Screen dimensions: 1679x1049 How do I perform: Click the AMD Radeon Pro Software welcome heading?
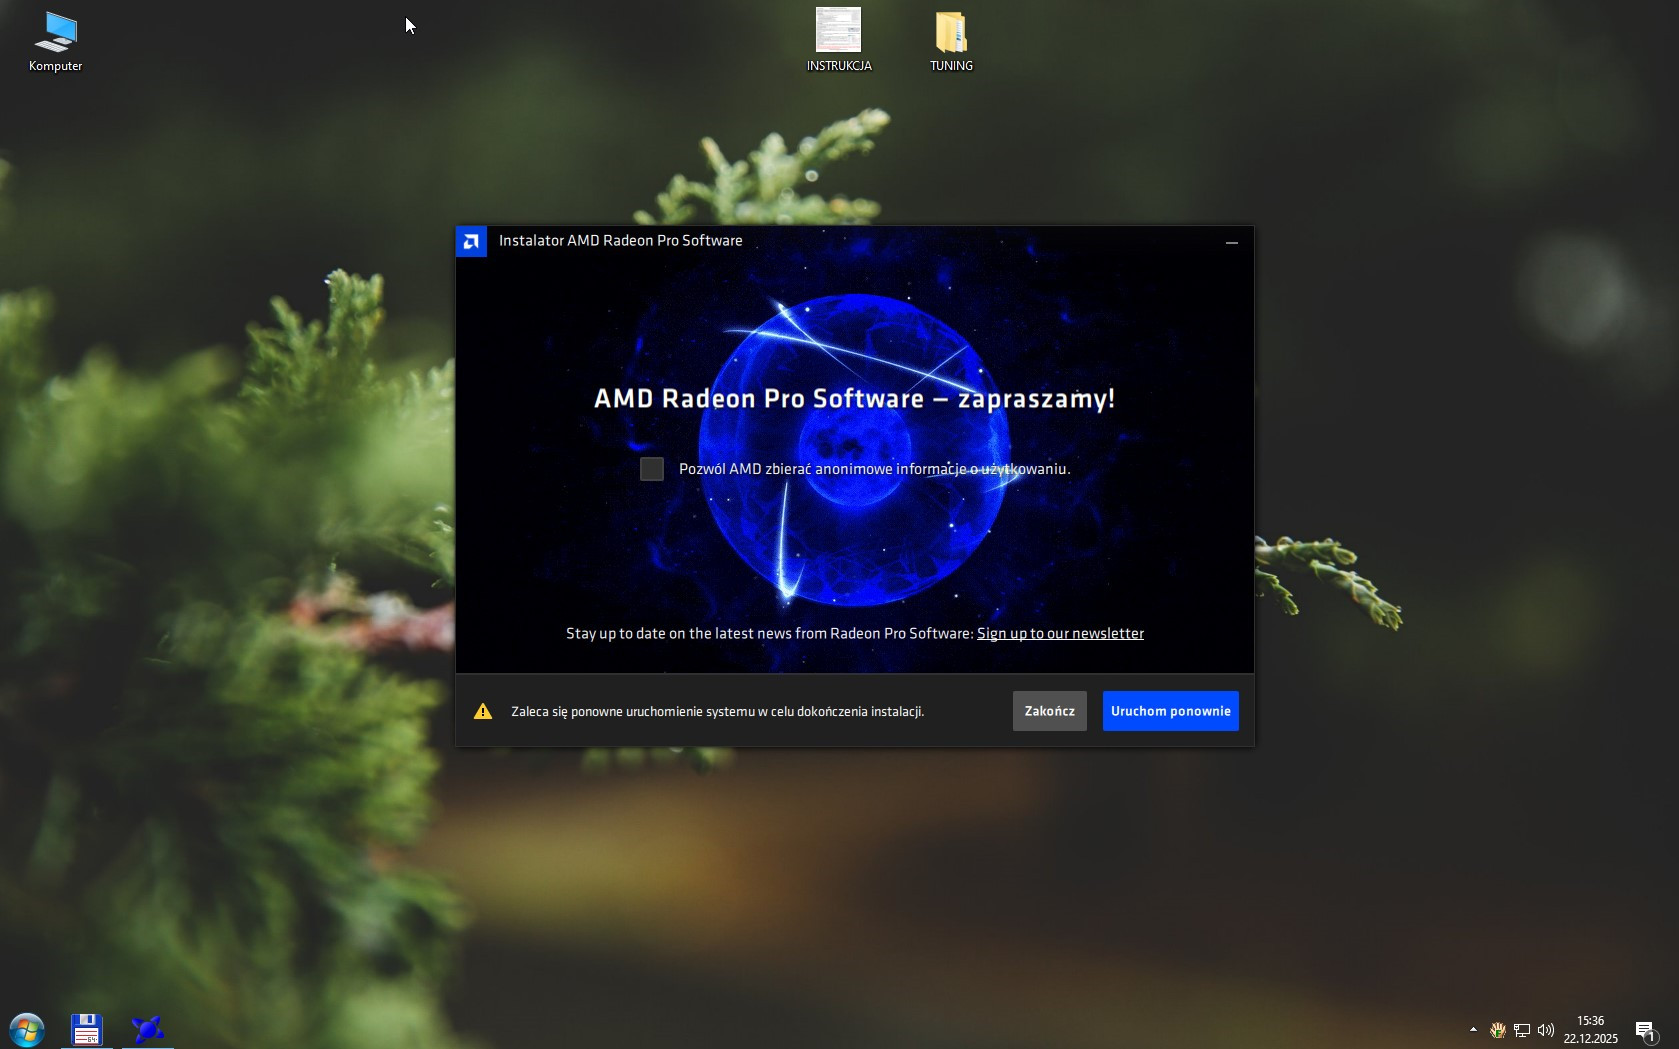[854, 399]
